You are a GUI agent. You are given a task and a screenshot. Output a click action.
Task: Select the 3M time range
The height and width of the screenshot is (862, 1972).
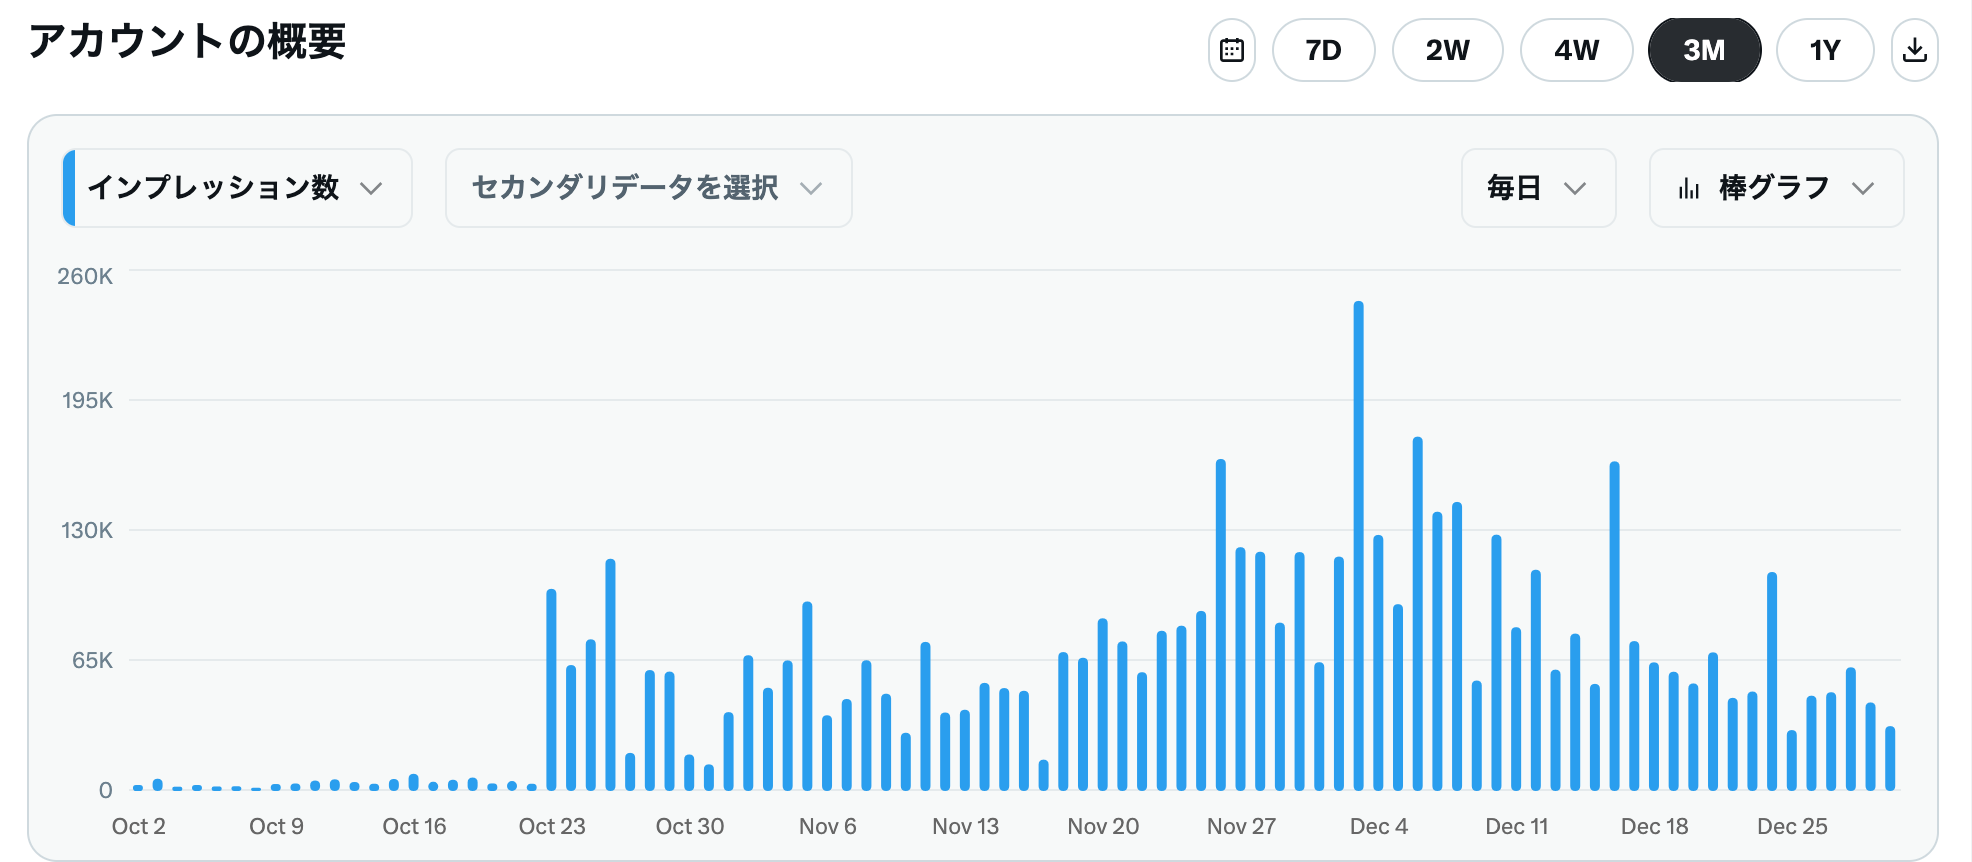[x=1704, y=50]
